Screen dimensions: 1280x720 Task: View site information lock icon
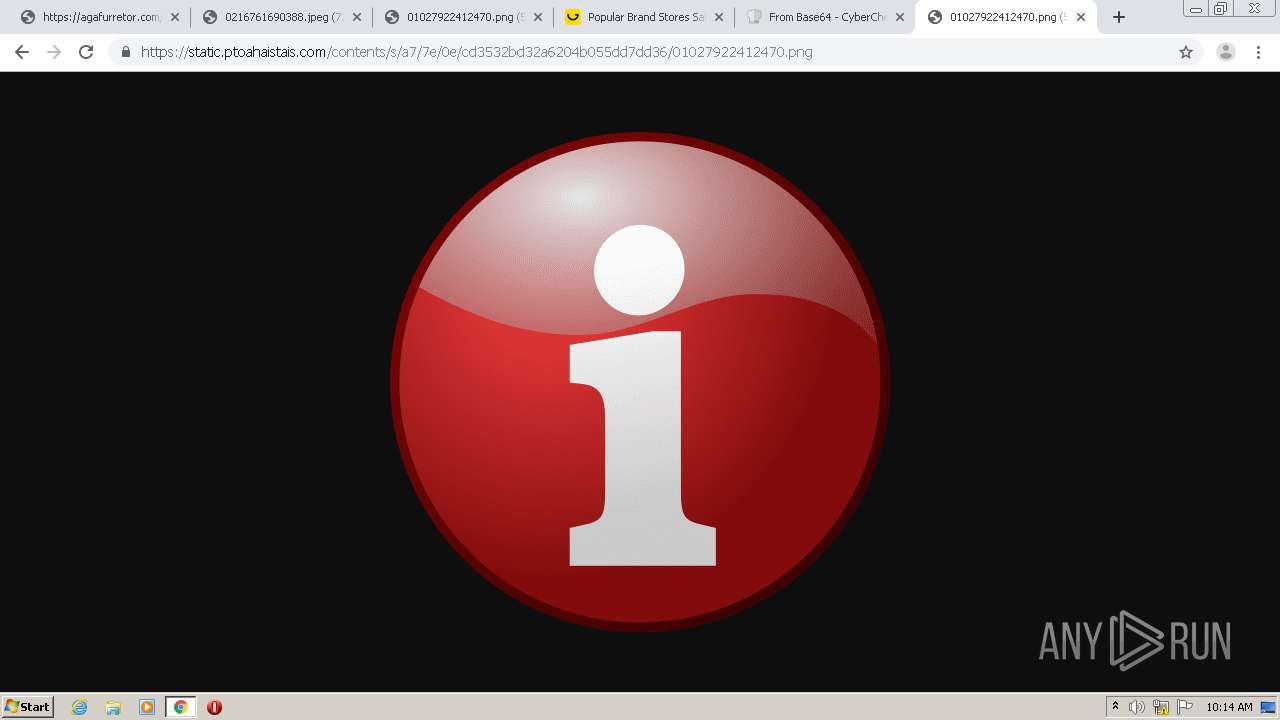click(126, 52)
